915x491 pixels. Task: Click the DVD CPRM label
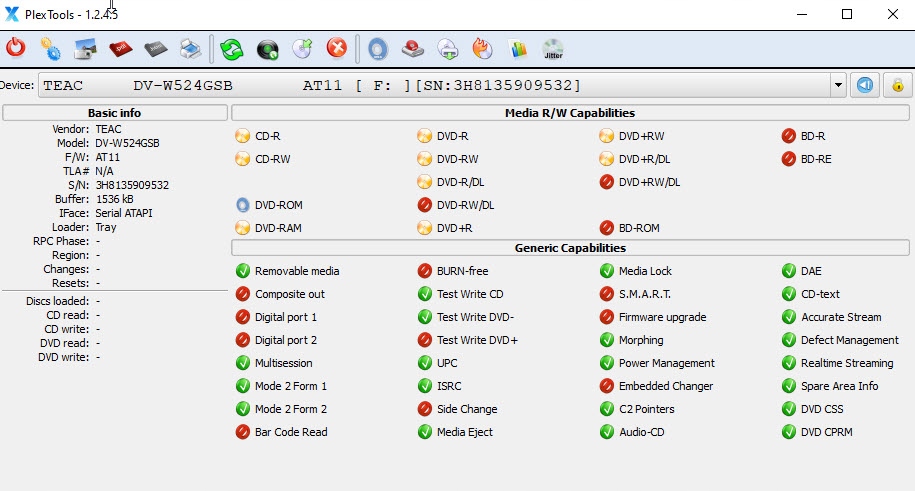coord(826,432)
